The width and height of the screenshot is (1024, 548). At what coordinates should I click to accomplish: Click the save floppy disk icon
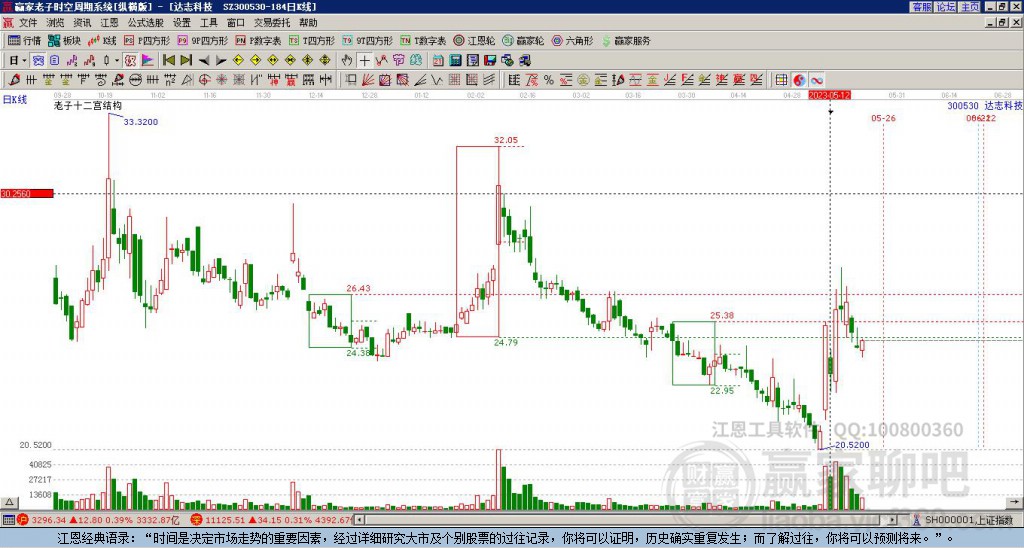point(490,61)
